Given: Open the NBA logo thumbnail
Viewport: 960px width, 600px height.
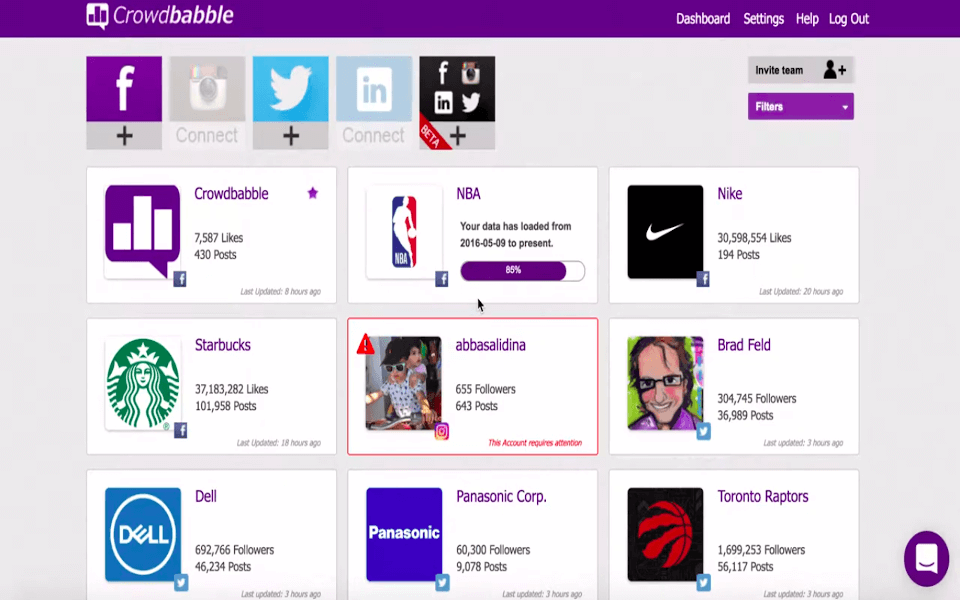Looking at the screenshot, I should point(404,232).
